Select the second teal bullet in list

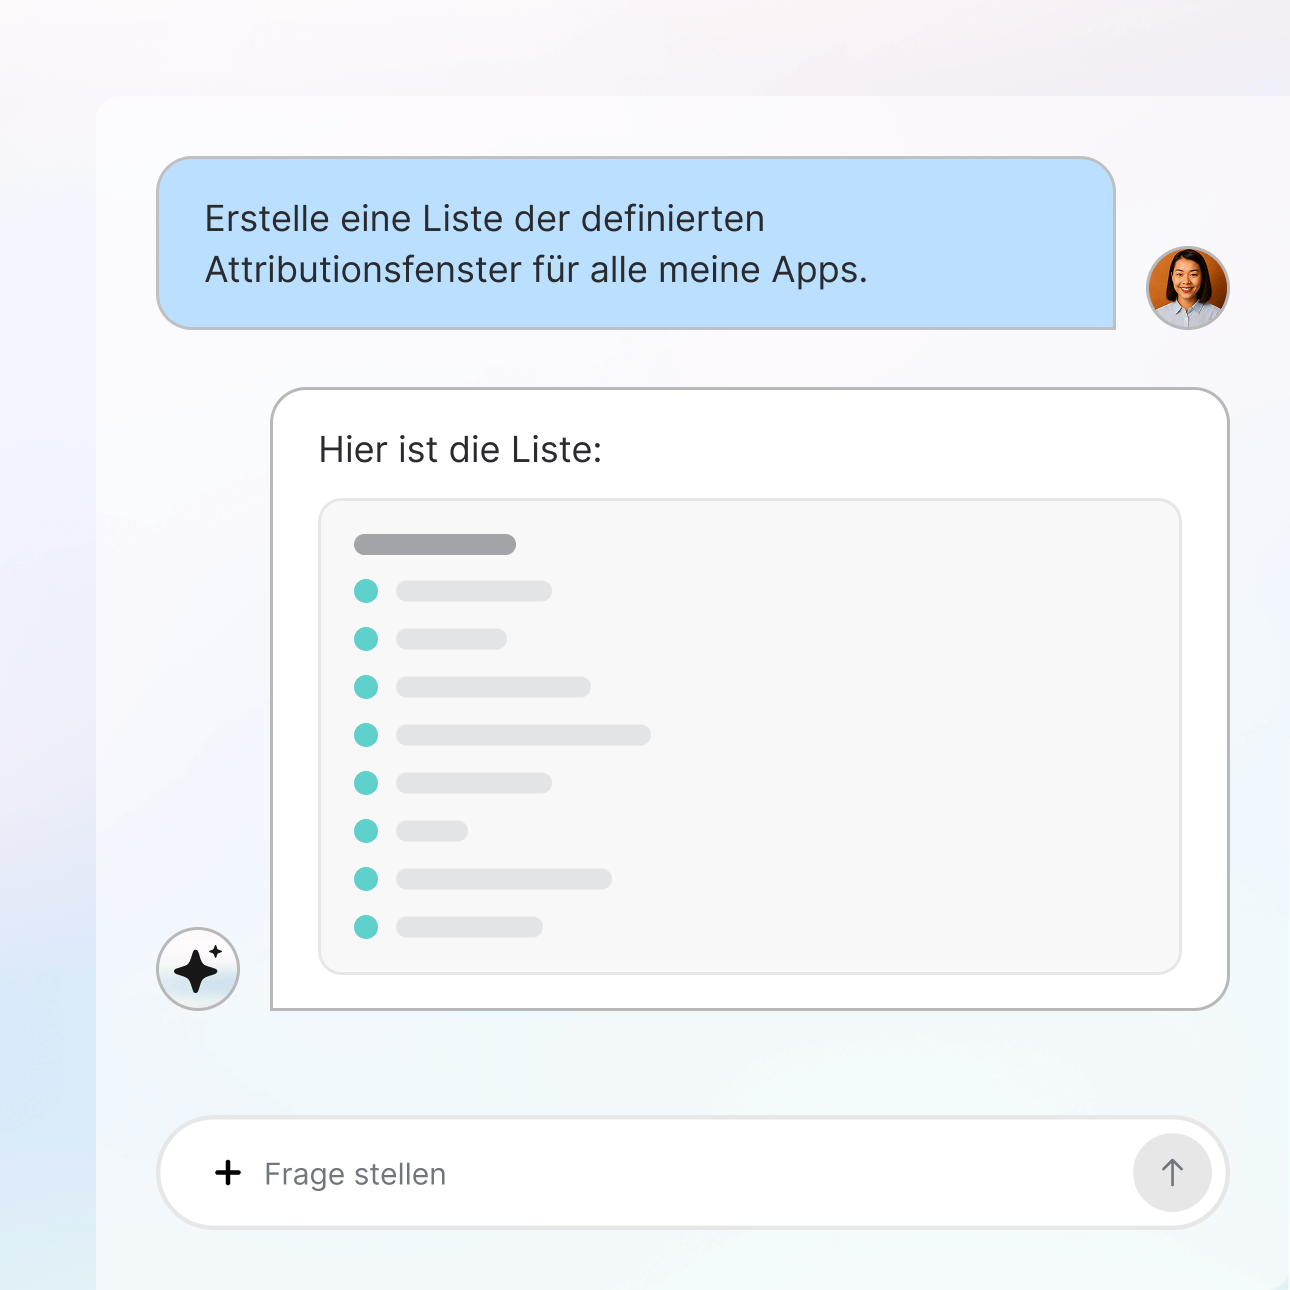tap(366, 639)
